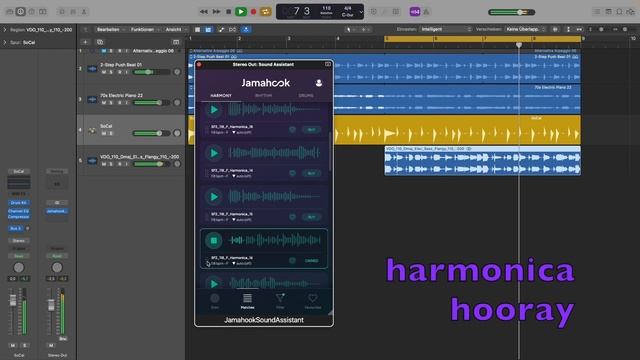Adjust 2-Step Push Beat 01 volume slider
Screen dimensions: 640x360
coord(152,72)
